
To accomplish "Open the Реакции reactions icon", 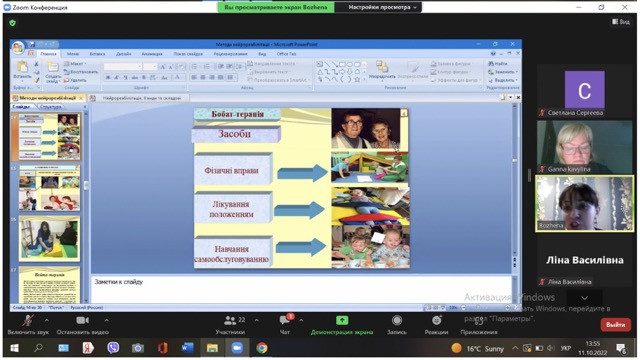I will 436,320.
